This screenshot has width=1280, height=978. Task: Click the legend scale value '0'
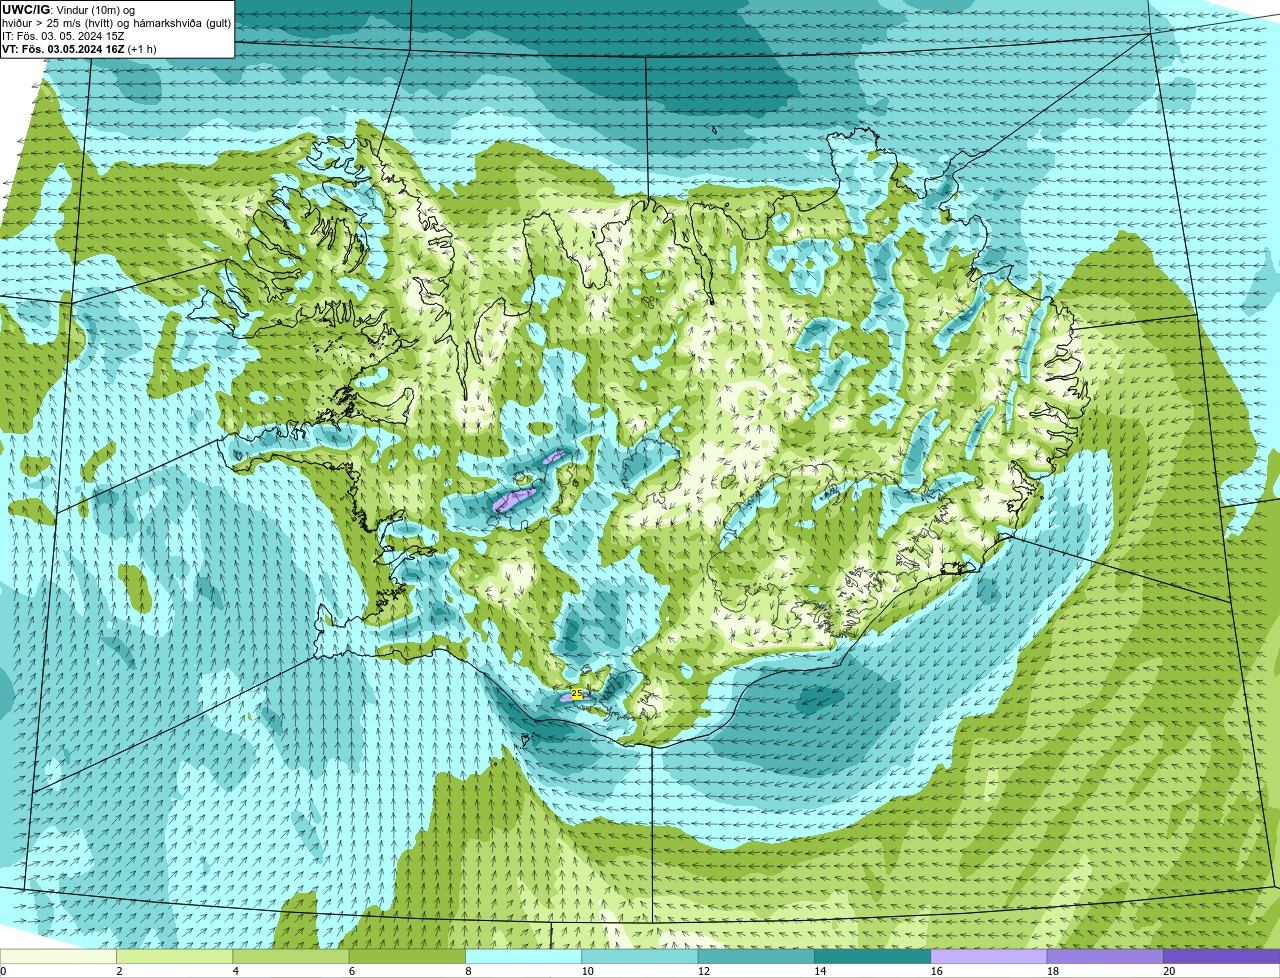[x=4, y=971]
